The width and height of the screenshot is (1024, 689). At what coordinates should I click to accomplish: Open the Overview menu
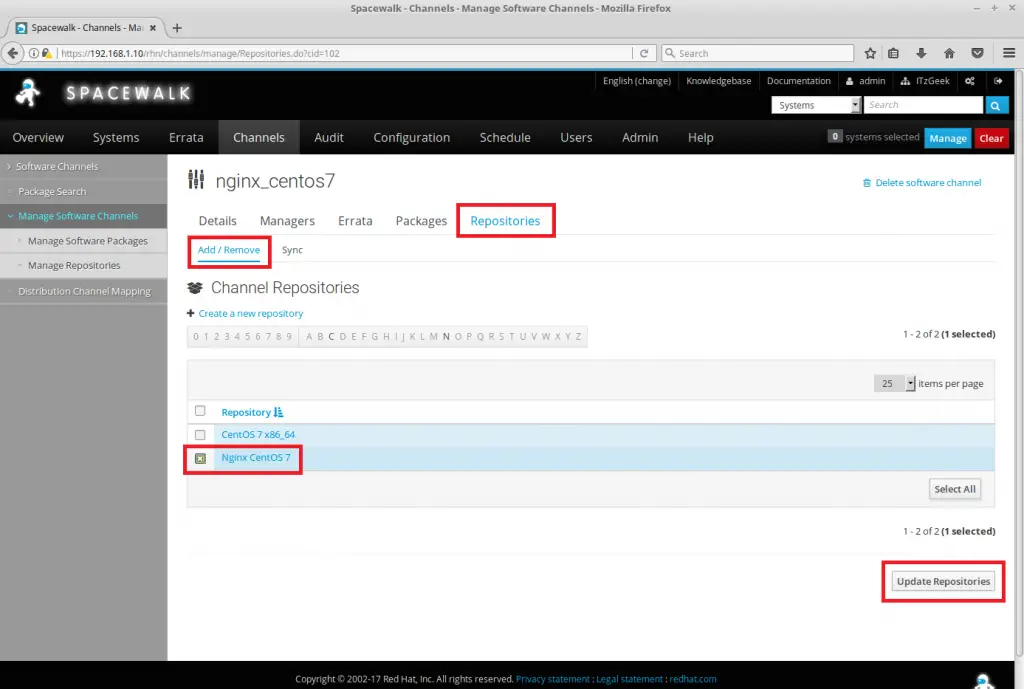pyautogui.click(x=38, y=138)
